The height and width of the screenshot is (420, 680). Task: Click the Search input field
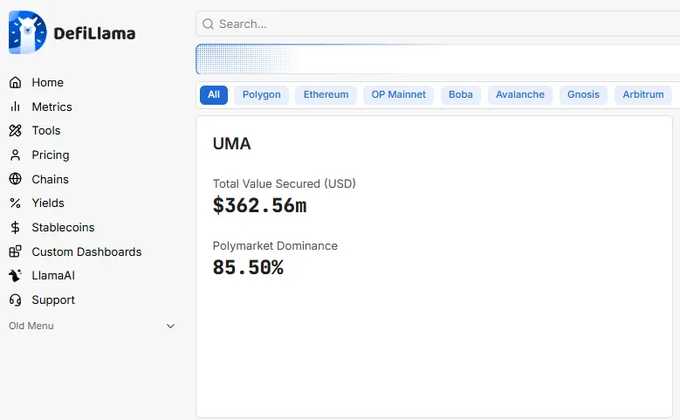click(x=440, y=24)
